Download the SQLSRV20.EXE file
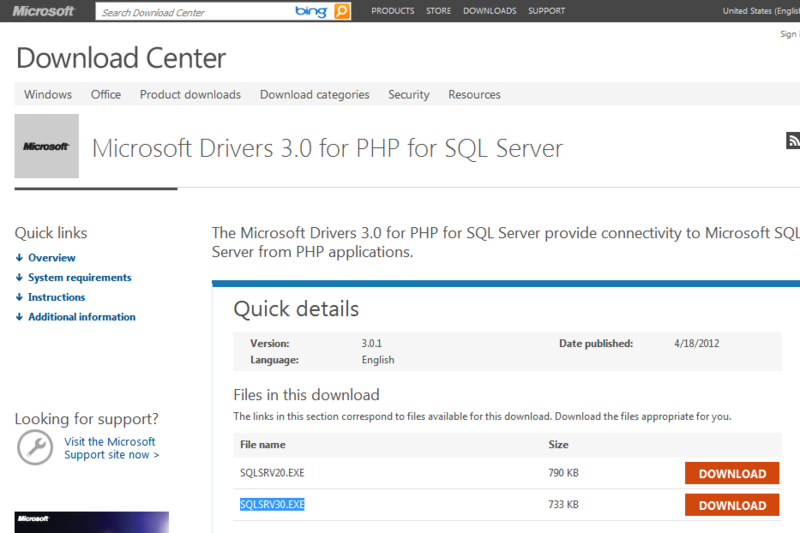This screenshot has height=533, width=800. 732,474
